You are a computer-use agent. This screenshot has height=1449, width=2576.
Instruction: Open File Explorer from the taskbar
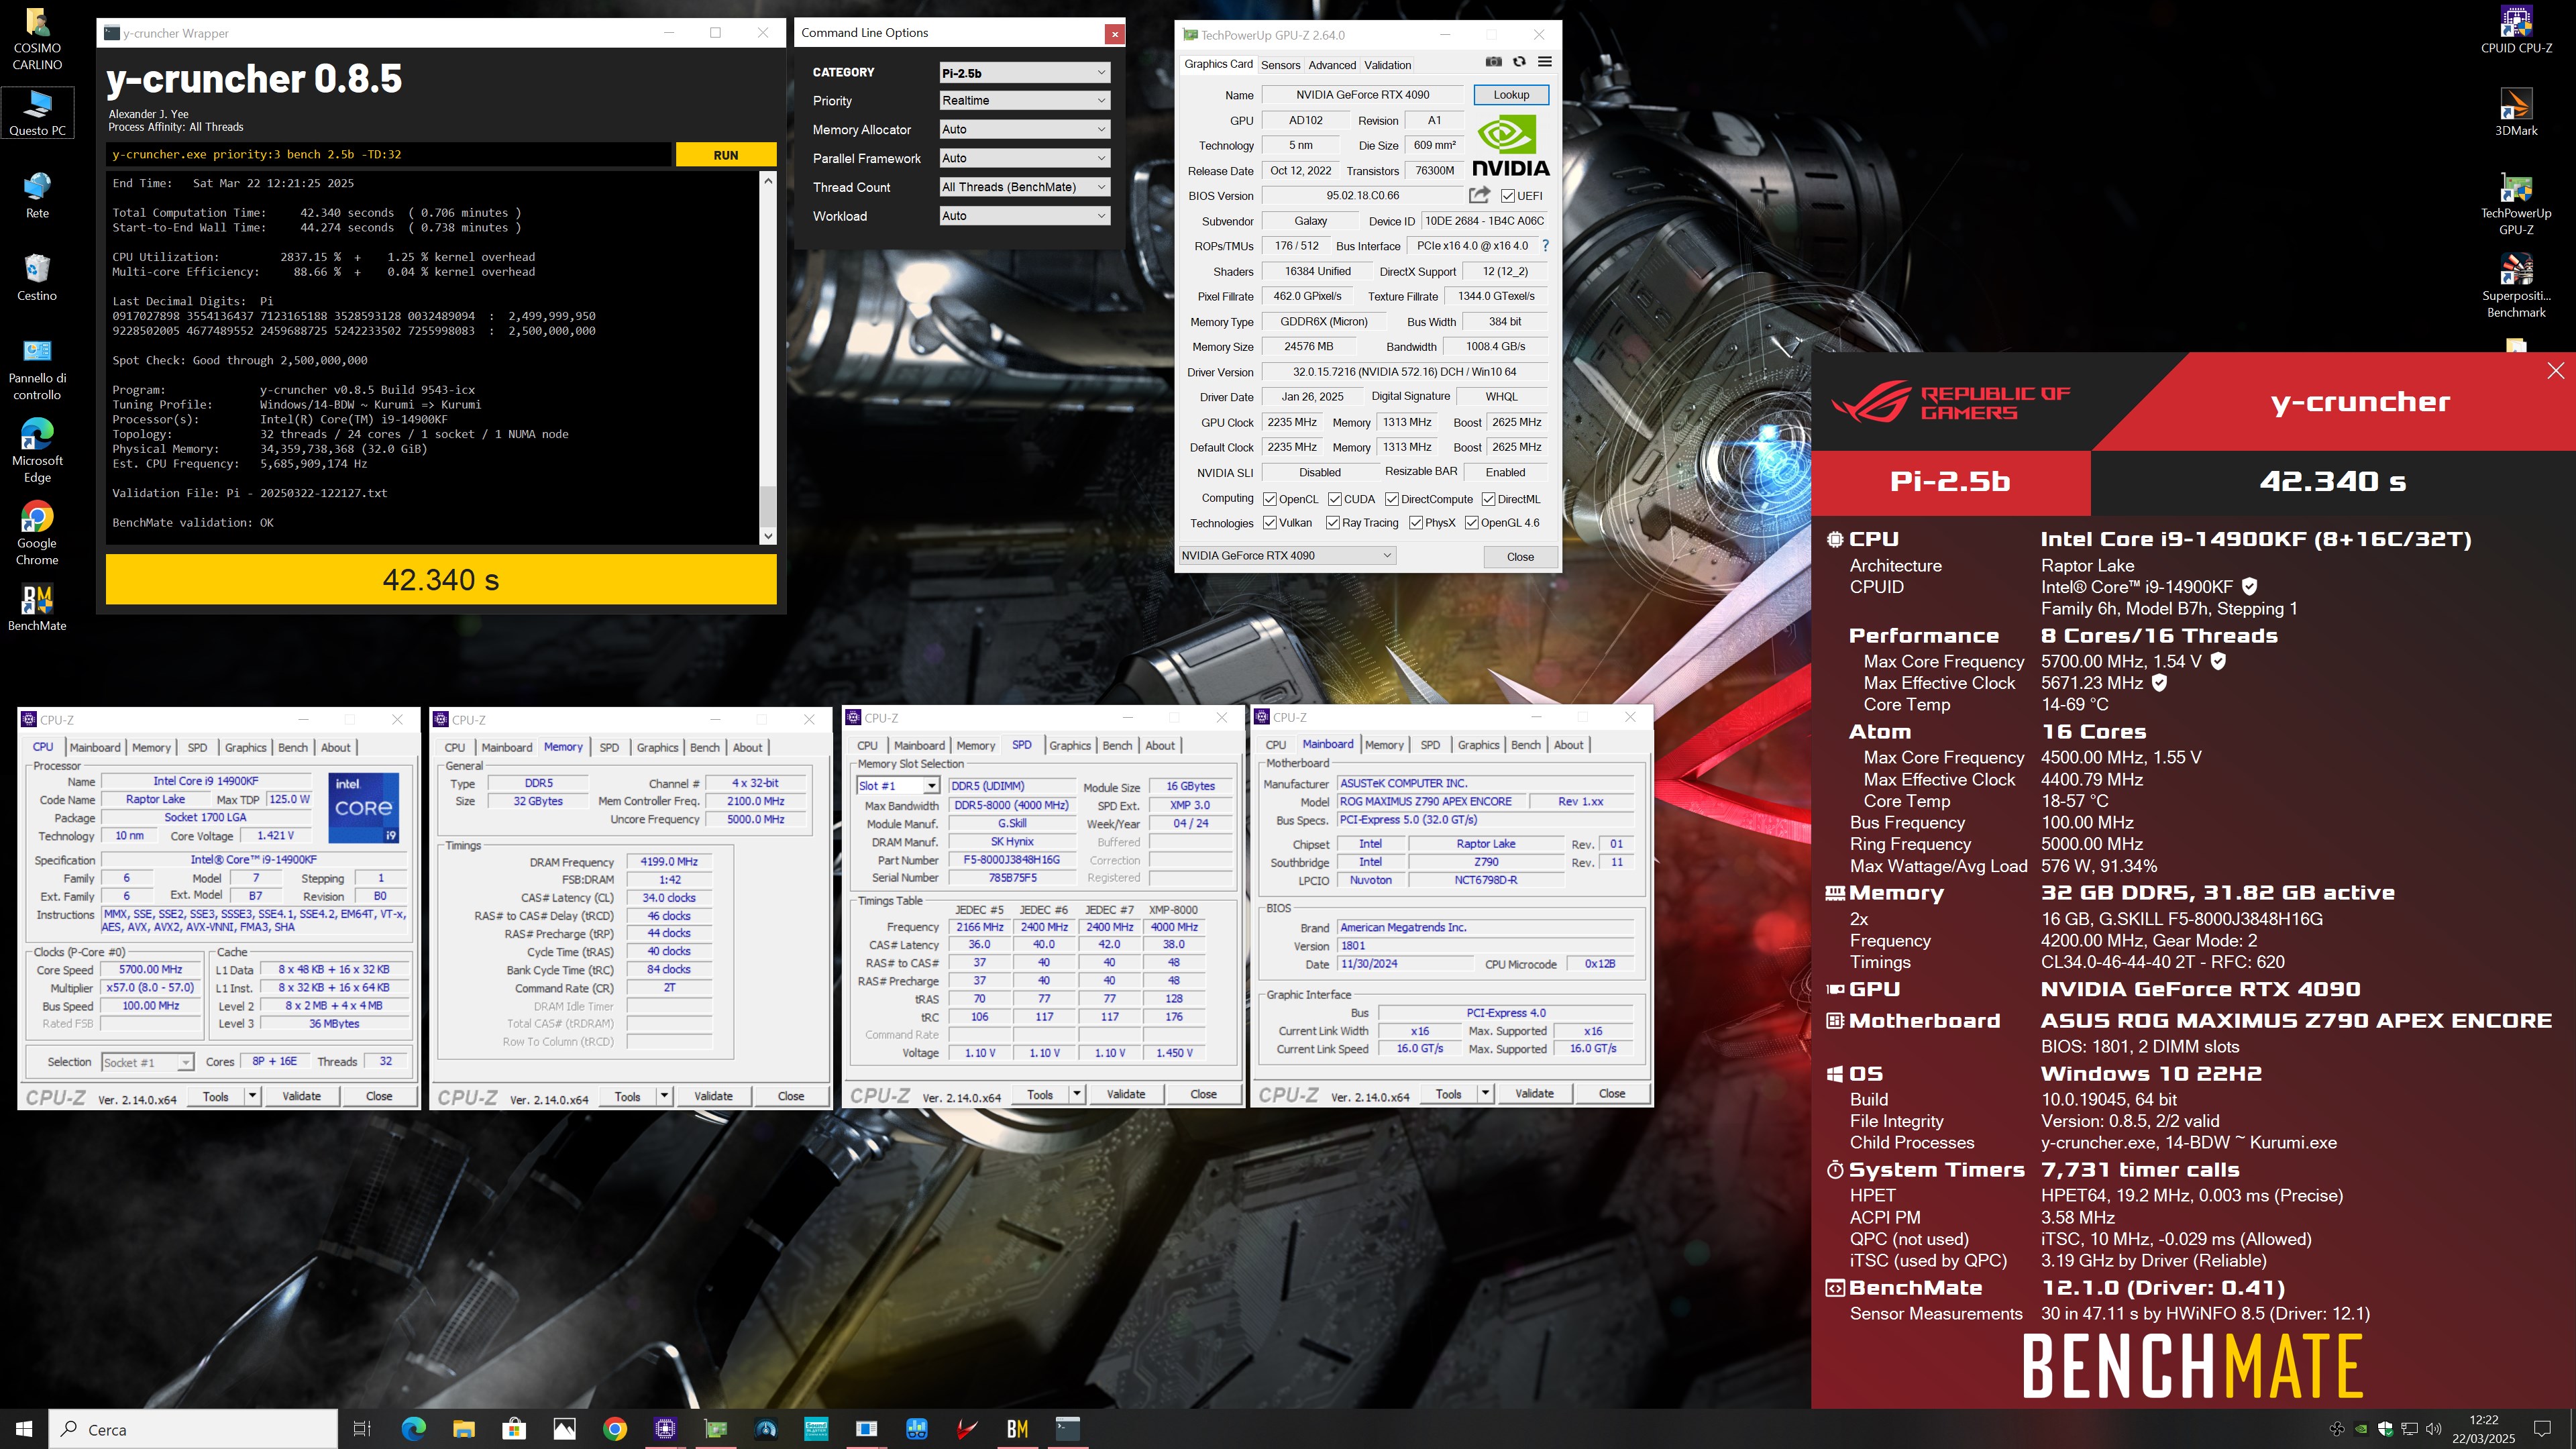coord(463,1429)
